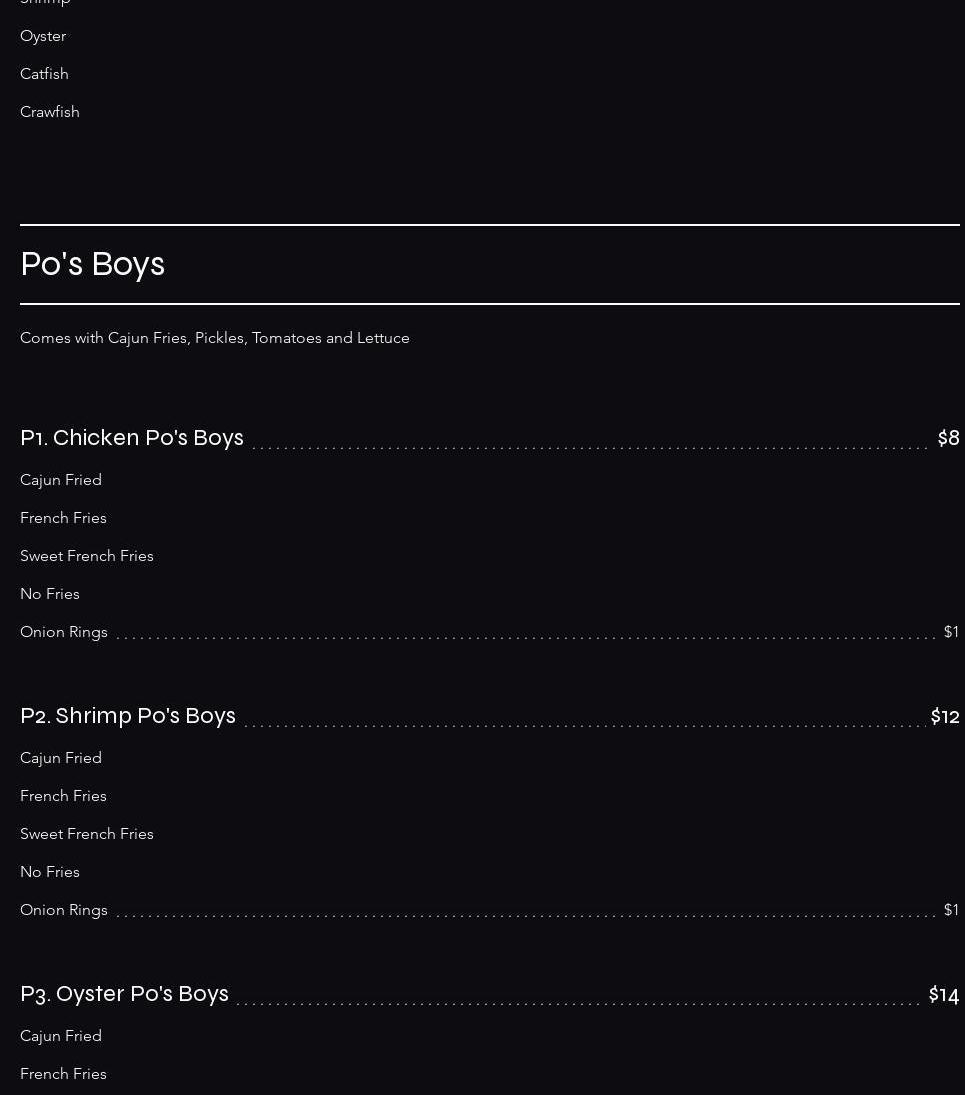Choose Cajun Fried under Oyster Po's Boys
The height and width of the screenshot is (1095, 965).
[x=61, y=1036]
